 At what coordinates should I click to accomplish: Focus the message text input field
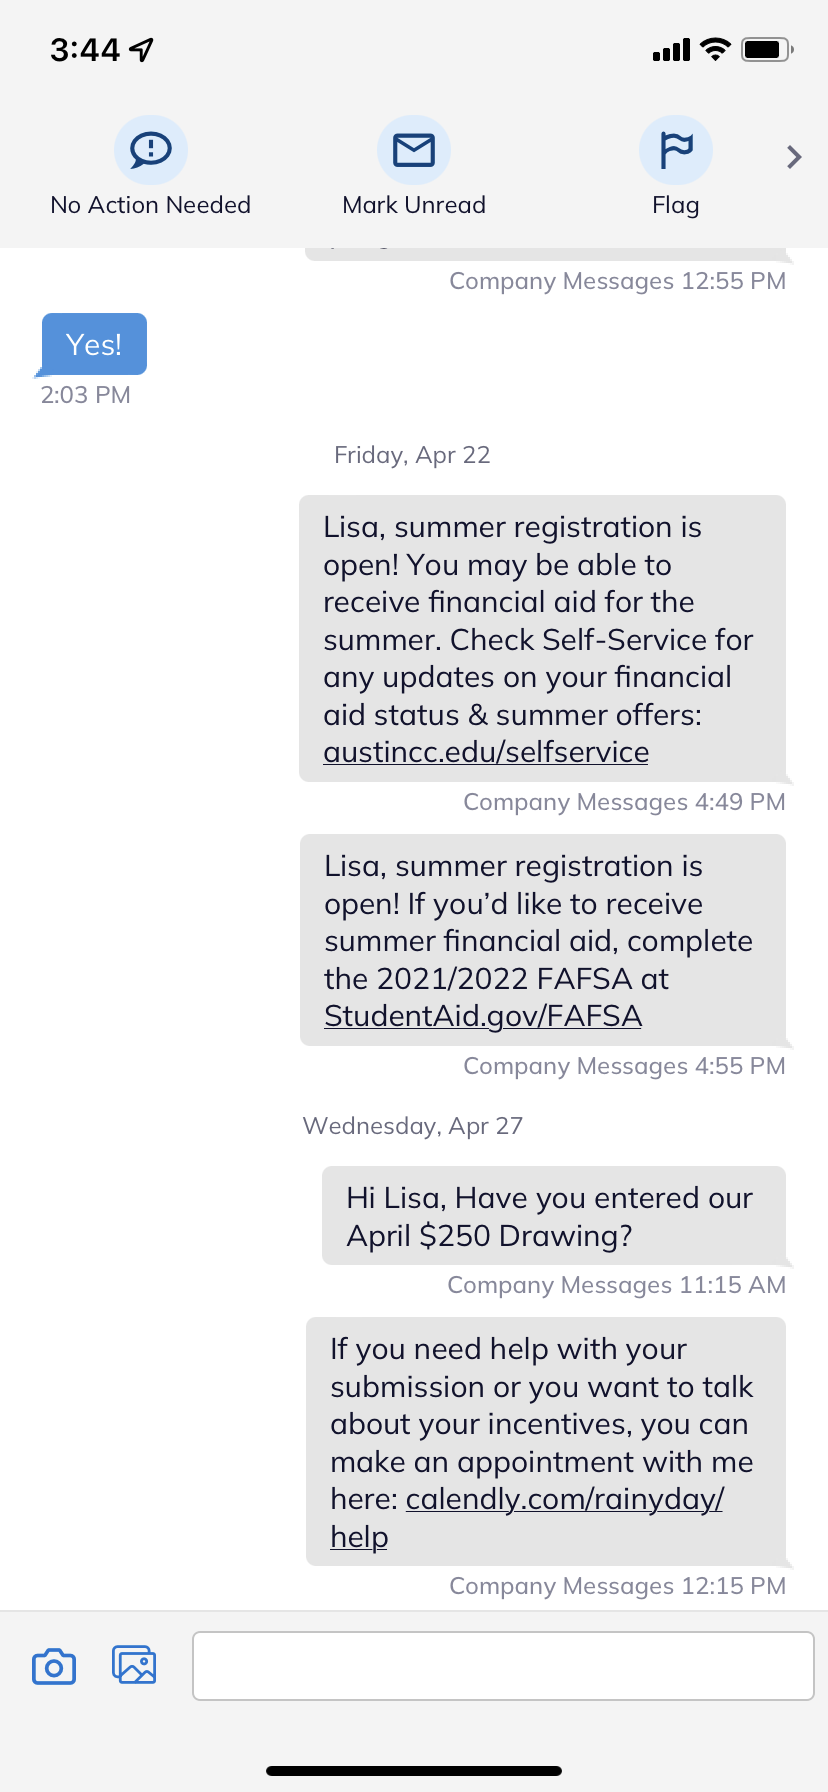click(503, 1666)
